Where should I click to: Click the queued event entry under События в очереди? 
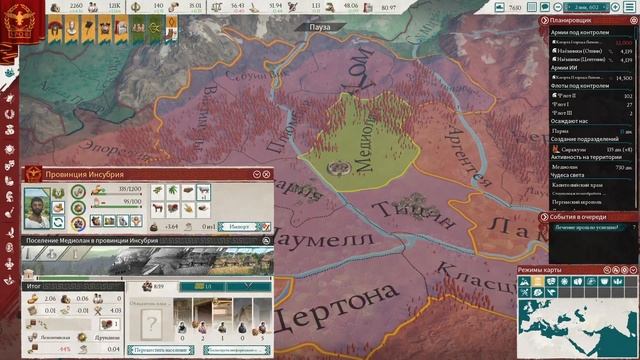coord(586,227)
